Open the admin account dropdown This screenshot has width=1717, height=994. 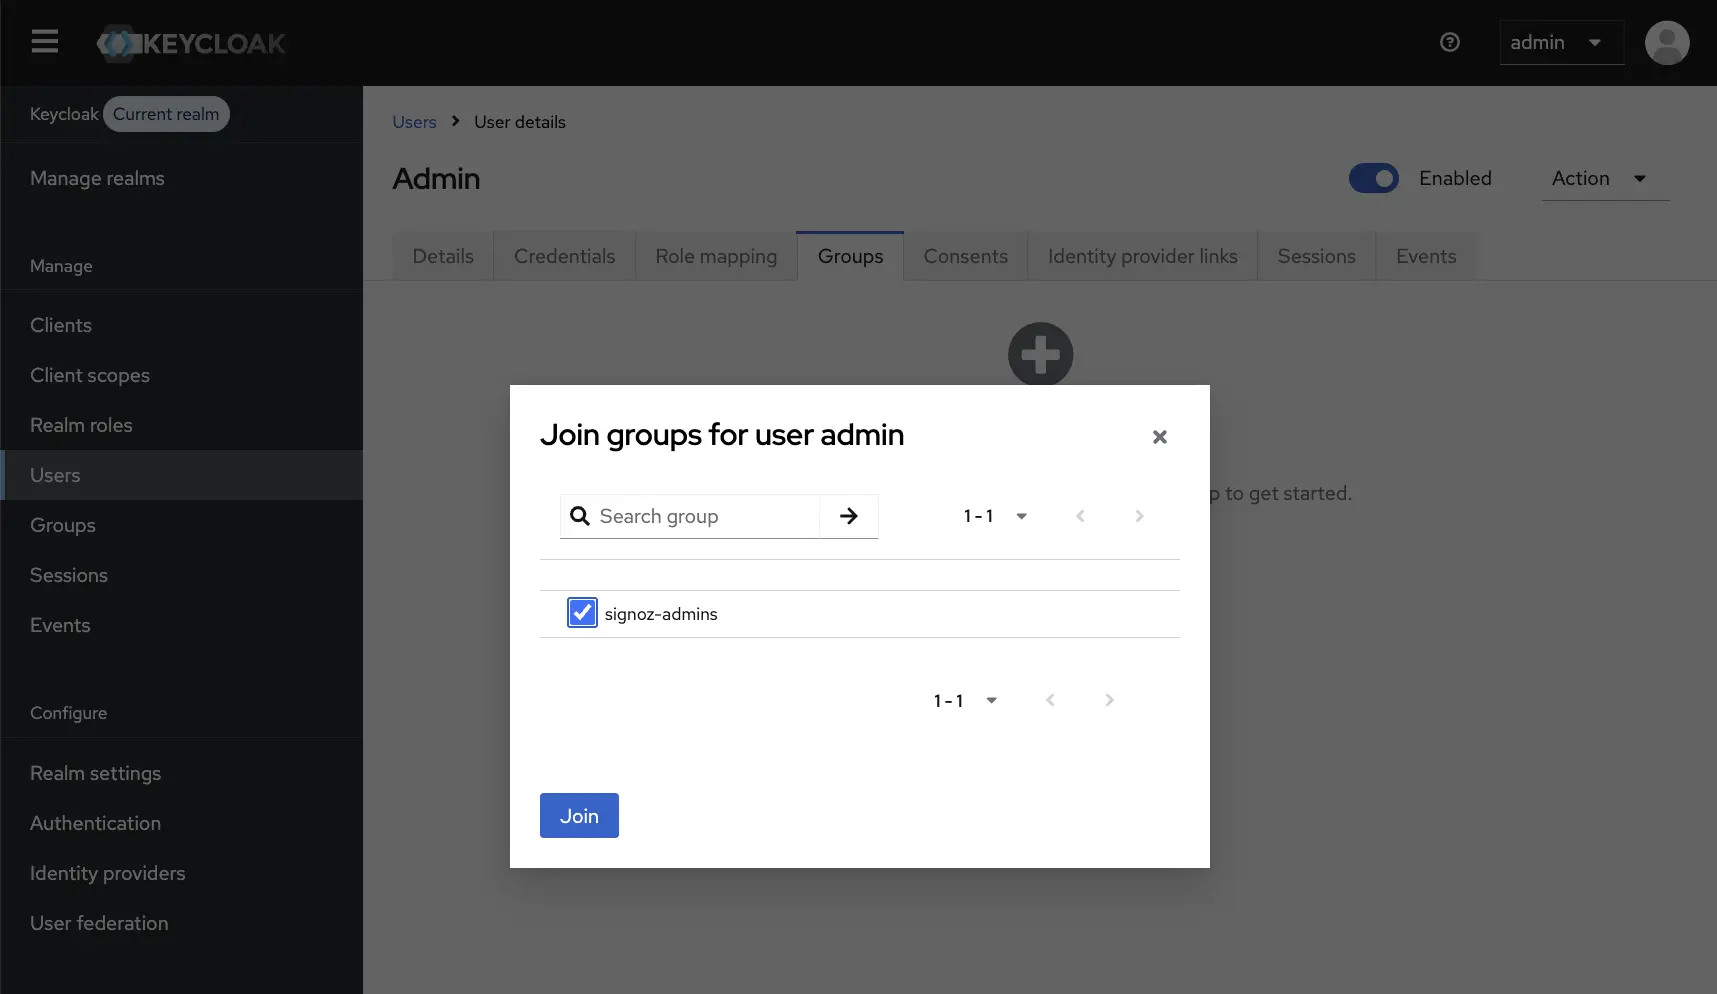[x=1561, y=43]
